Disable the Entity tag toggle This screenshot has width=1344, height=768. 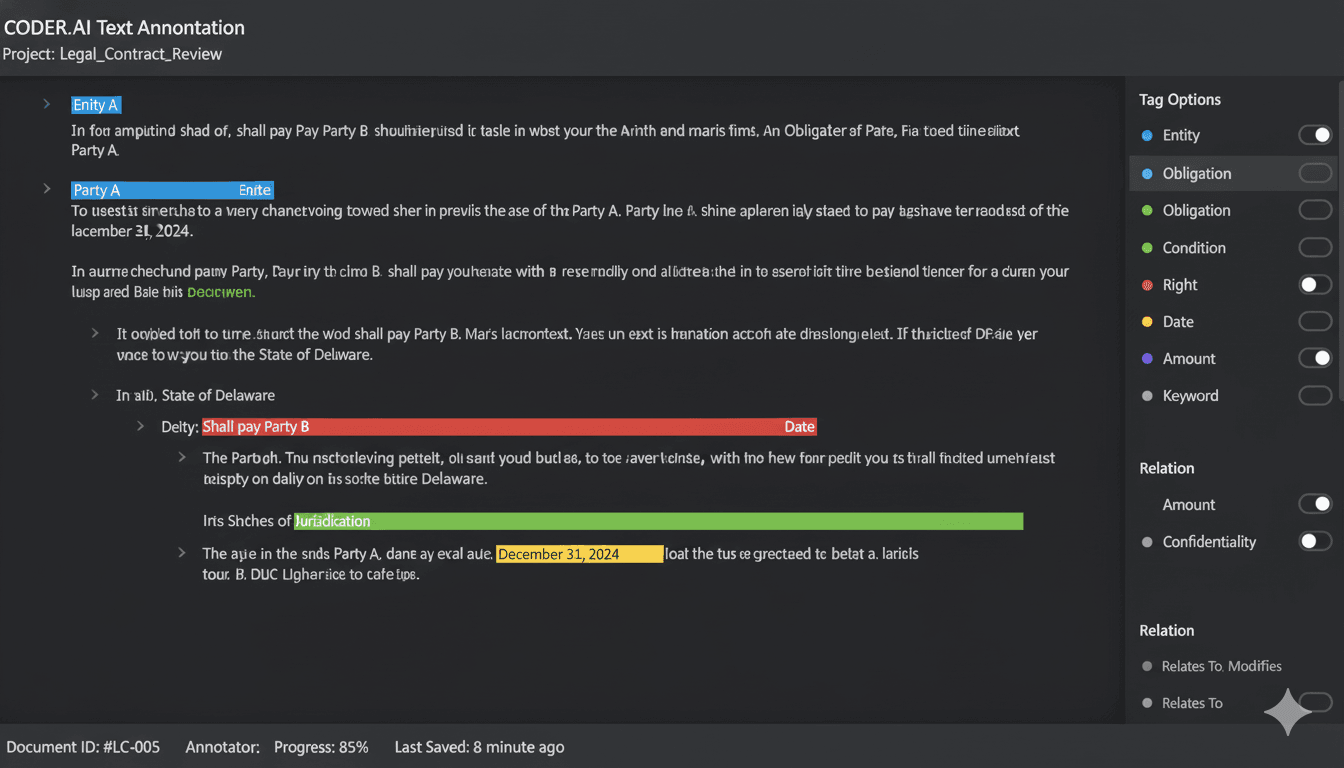[x=1315, y=135]
